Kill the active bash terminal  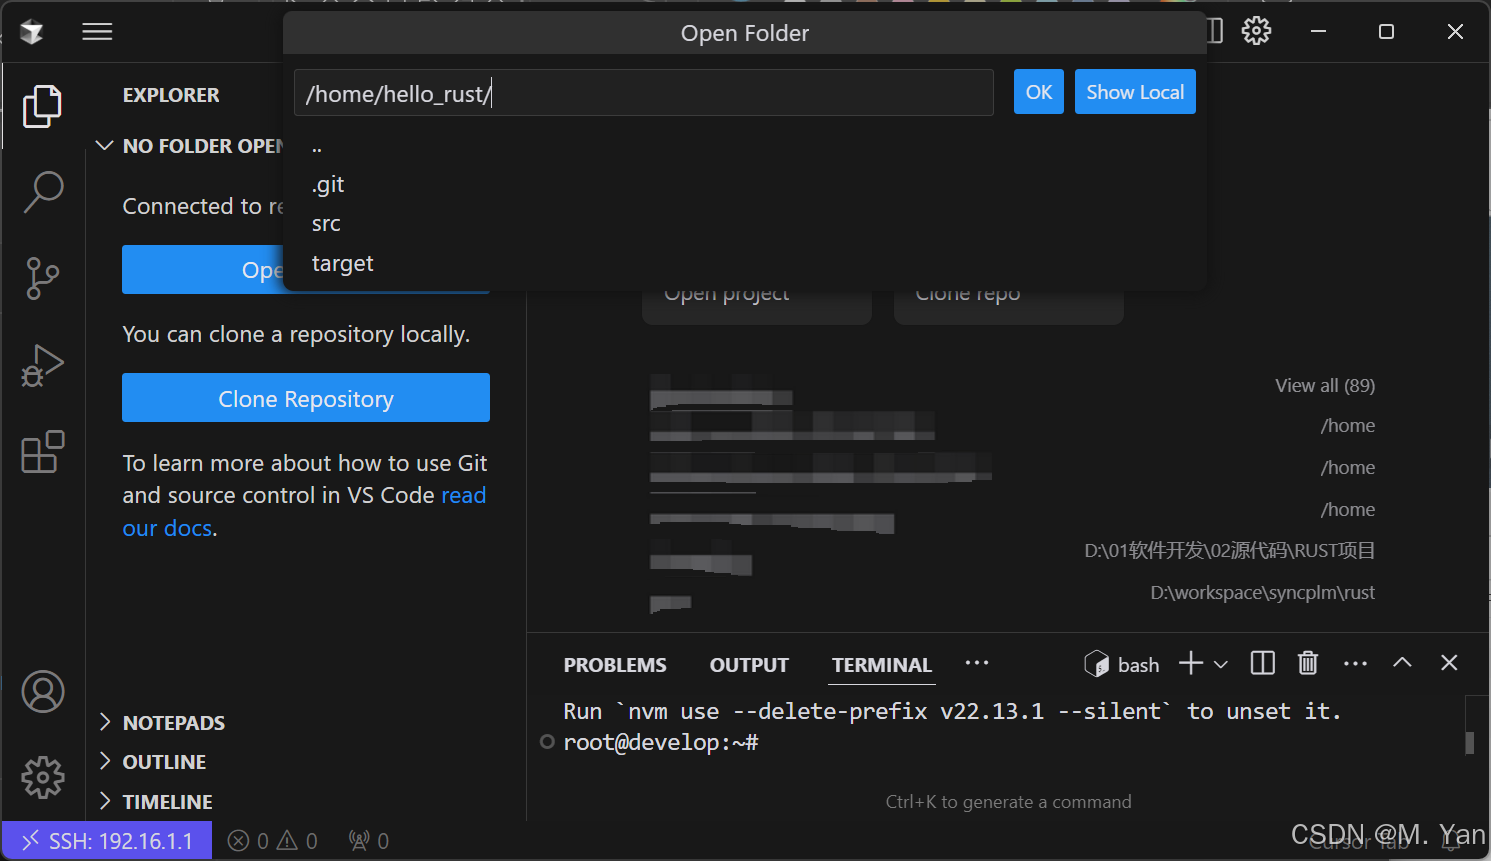(1307, 662)
